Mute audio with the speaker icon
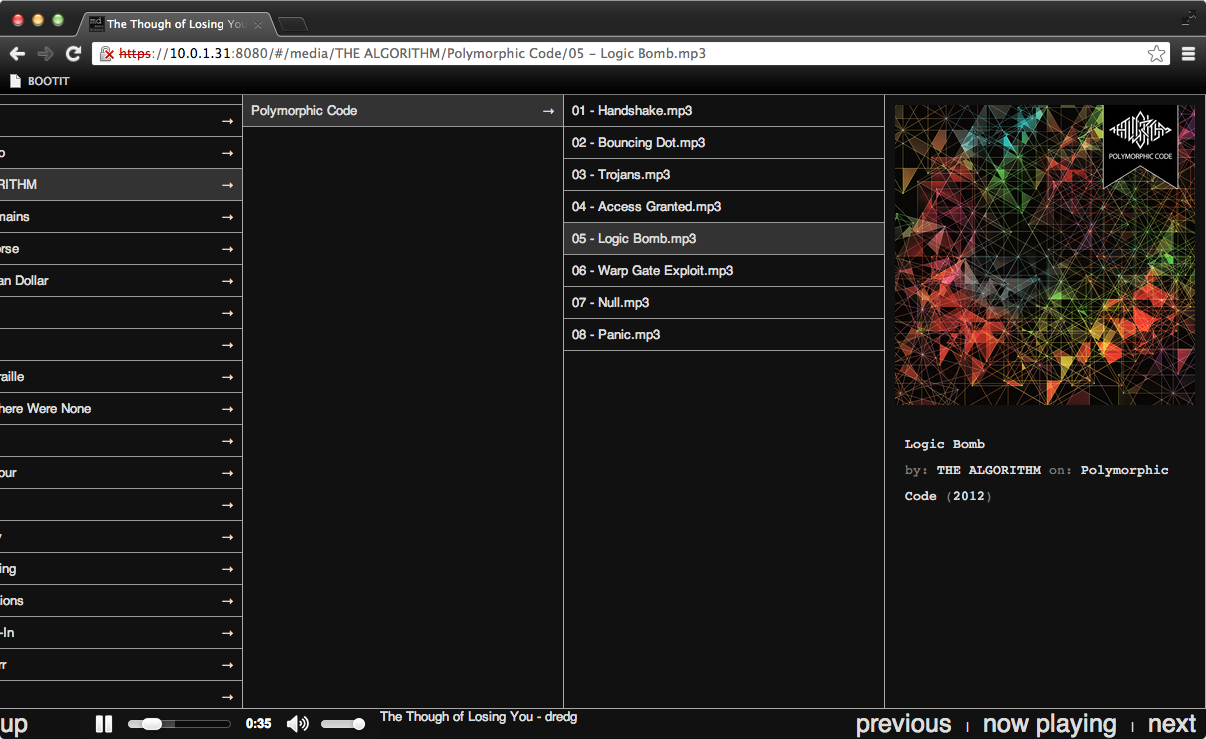 click(298, 724)
